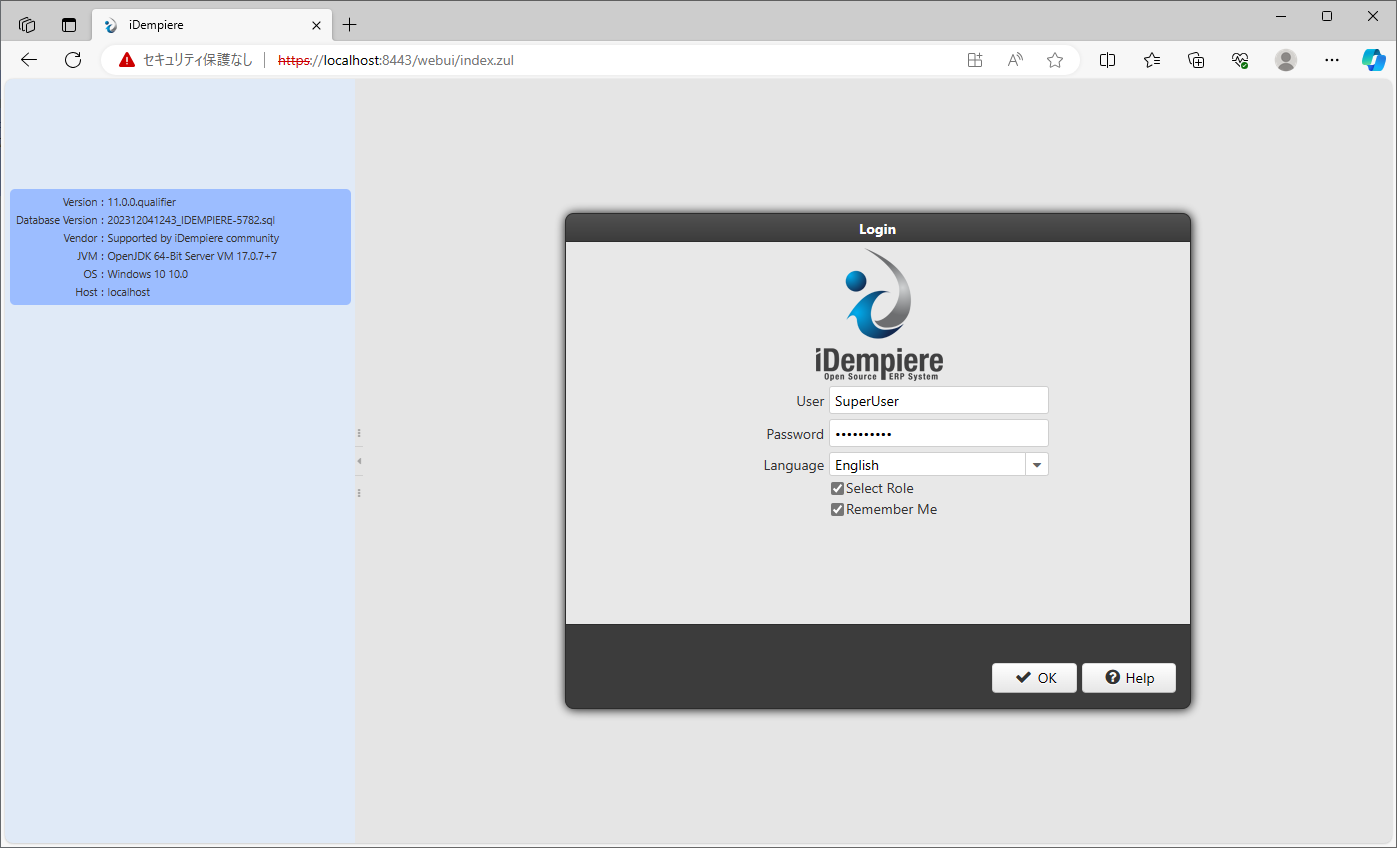Image resolution: width=1397 pixels, height=848 pixels.
Task: Click the red security warning icon
Action: [127, 60]
